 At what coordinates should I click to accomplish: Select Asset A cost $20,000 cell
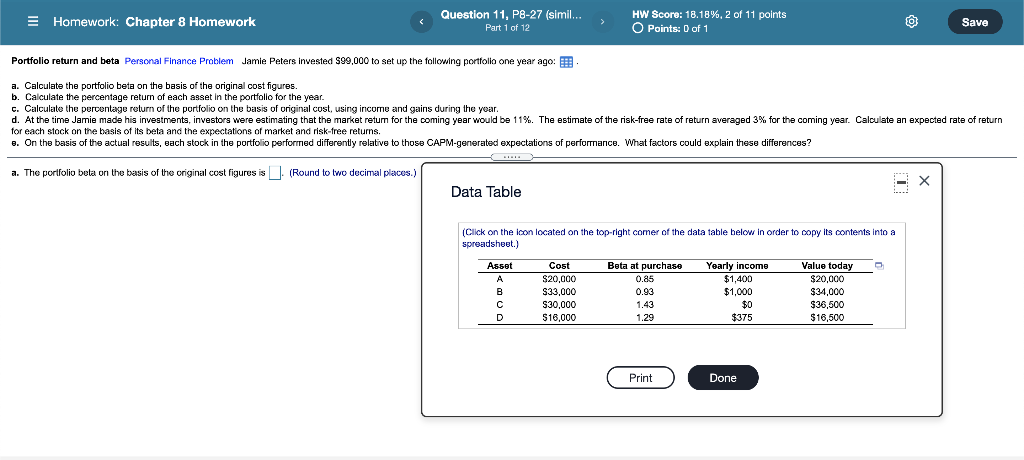click(559, 279)
